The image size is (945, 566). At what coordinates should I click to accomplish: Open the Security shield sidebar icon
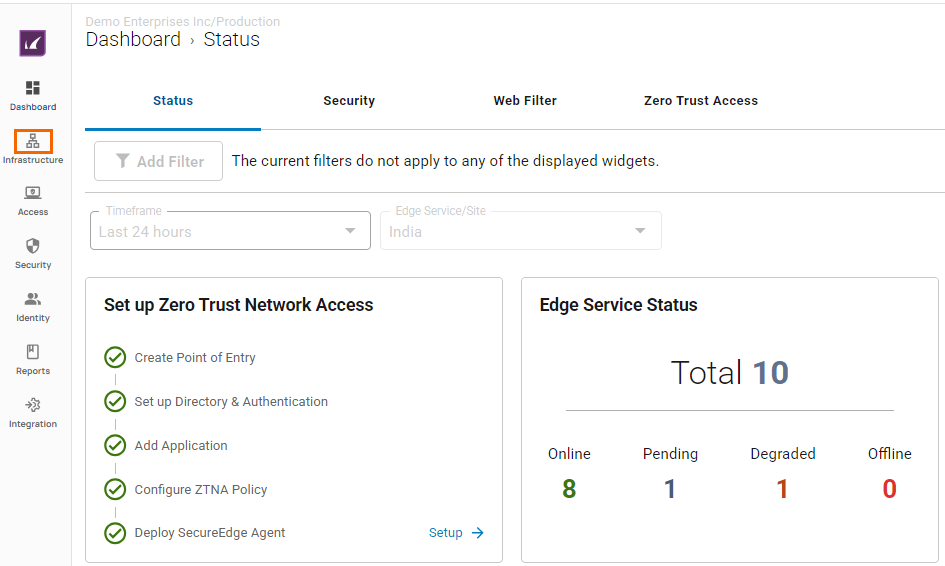pyautogui.click(x=33, y=247)
